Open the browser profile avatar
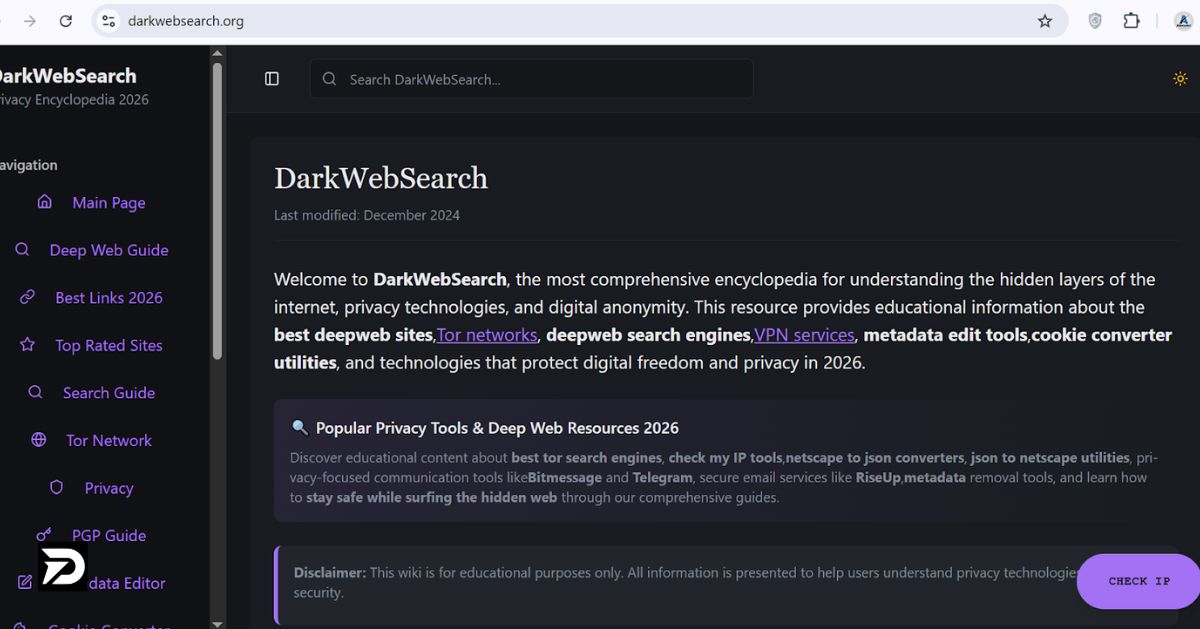The width and height of the screenshot is (1200, 629). (1185, 21)
